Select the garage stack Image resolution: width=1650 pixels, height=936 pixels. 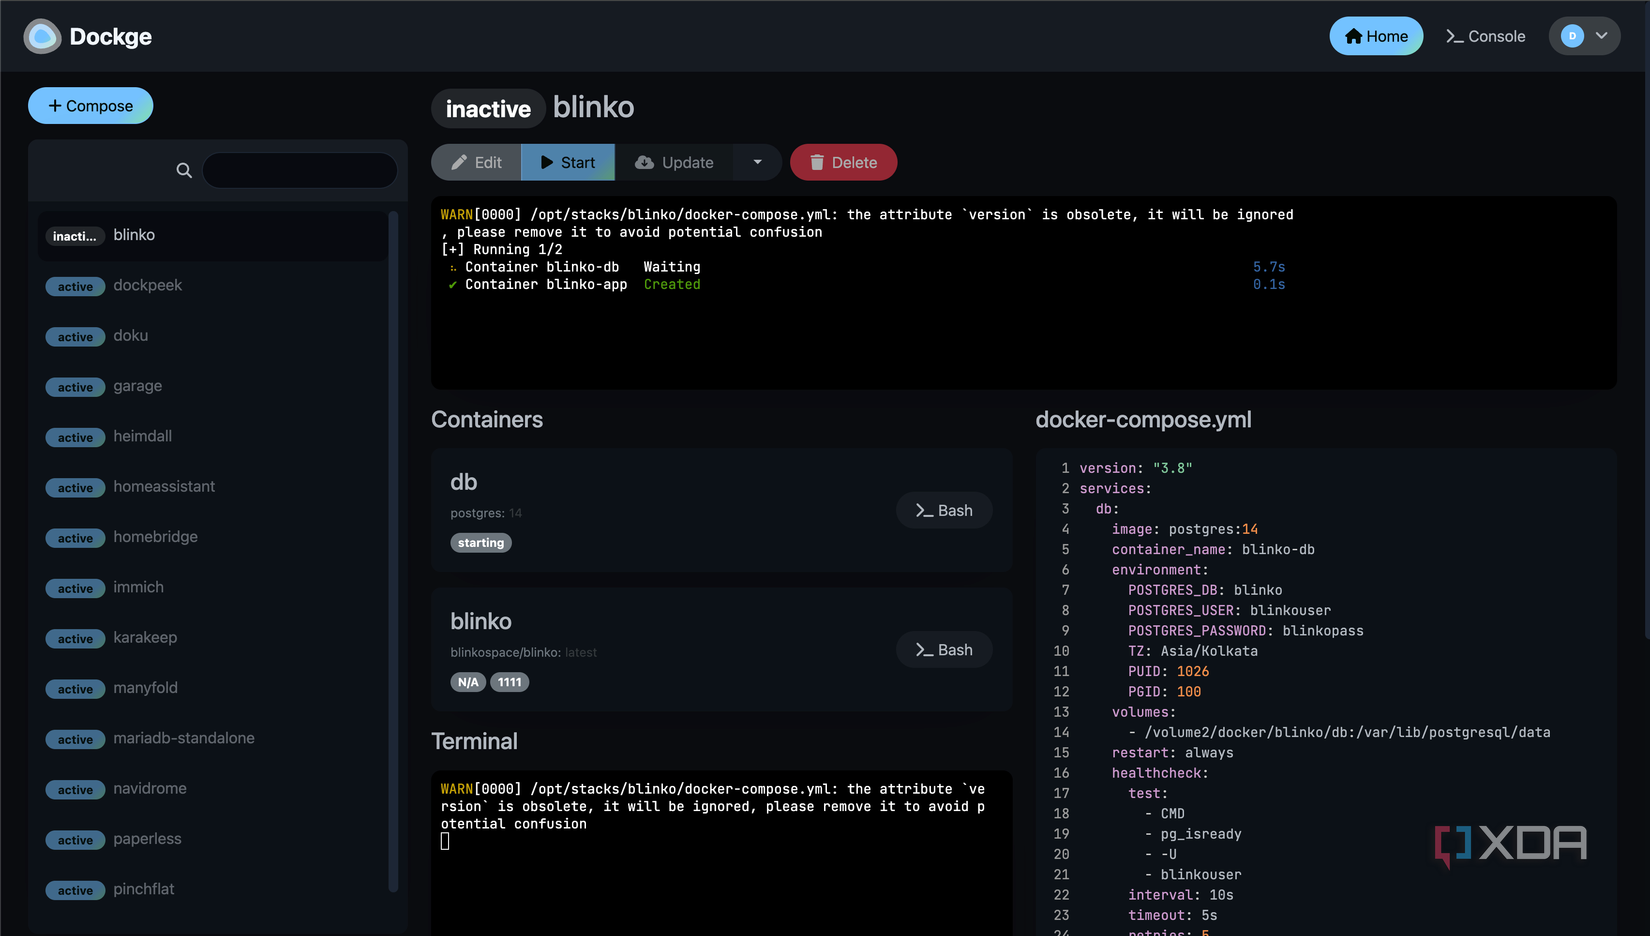coord(213,386)
